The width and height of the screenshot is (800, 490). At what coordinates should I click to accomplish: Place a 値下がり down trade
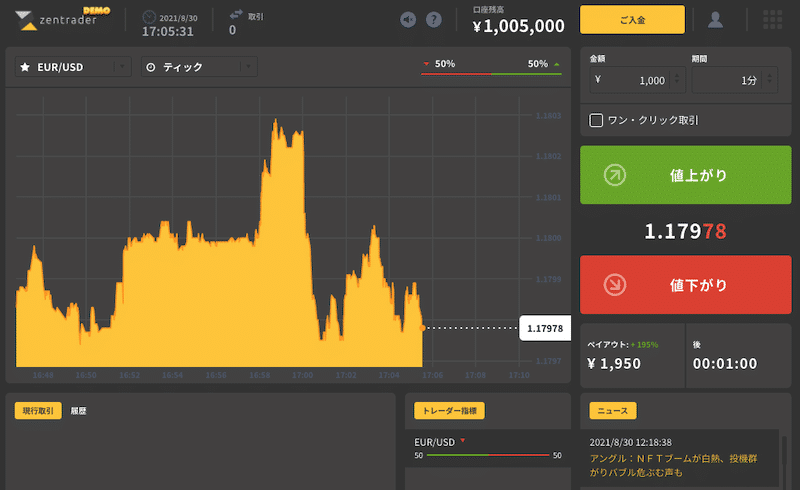point(686,285)
